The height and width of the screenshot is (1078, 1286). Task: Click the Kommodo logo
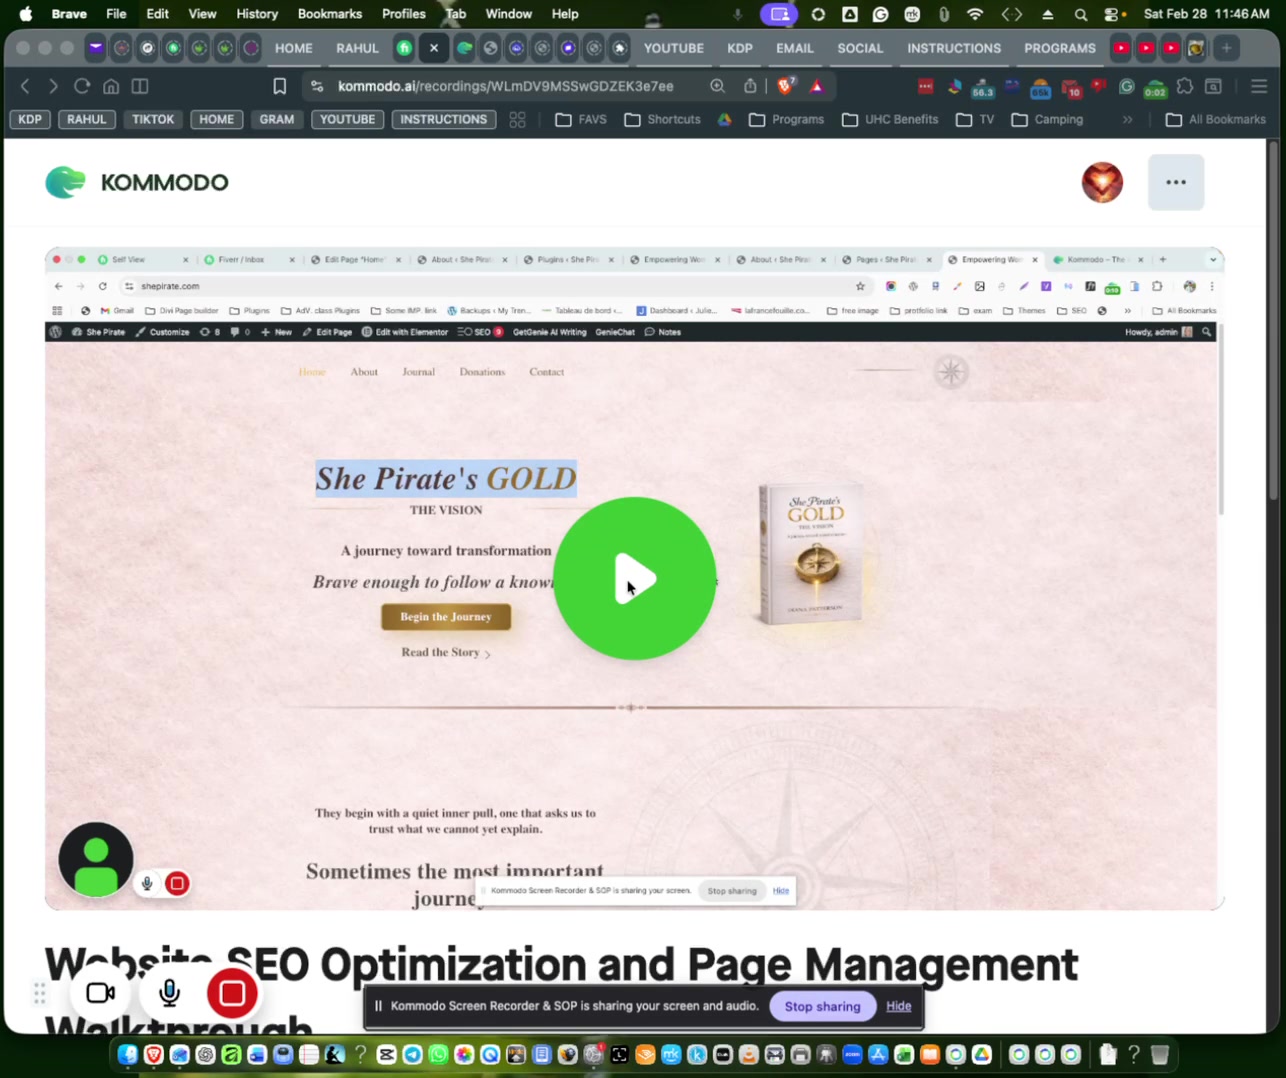[137, 182]
